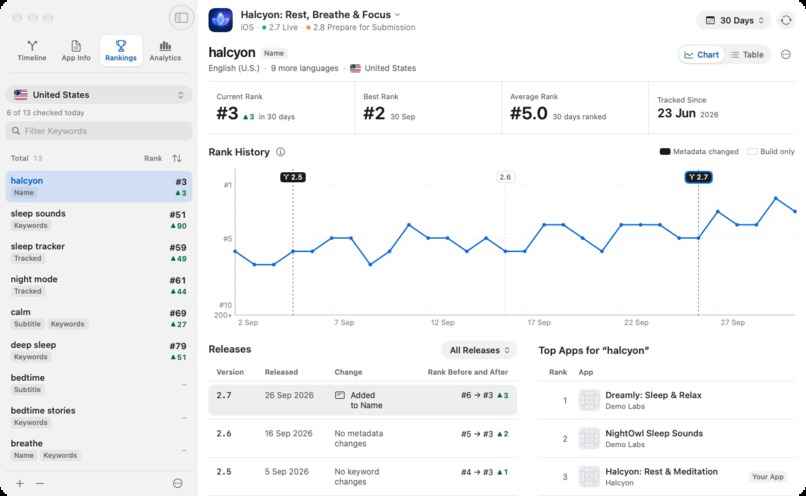Click the Rank History info icon
Image resolution: width=806 pixels, height=496 pixels.
click(280, 152)
